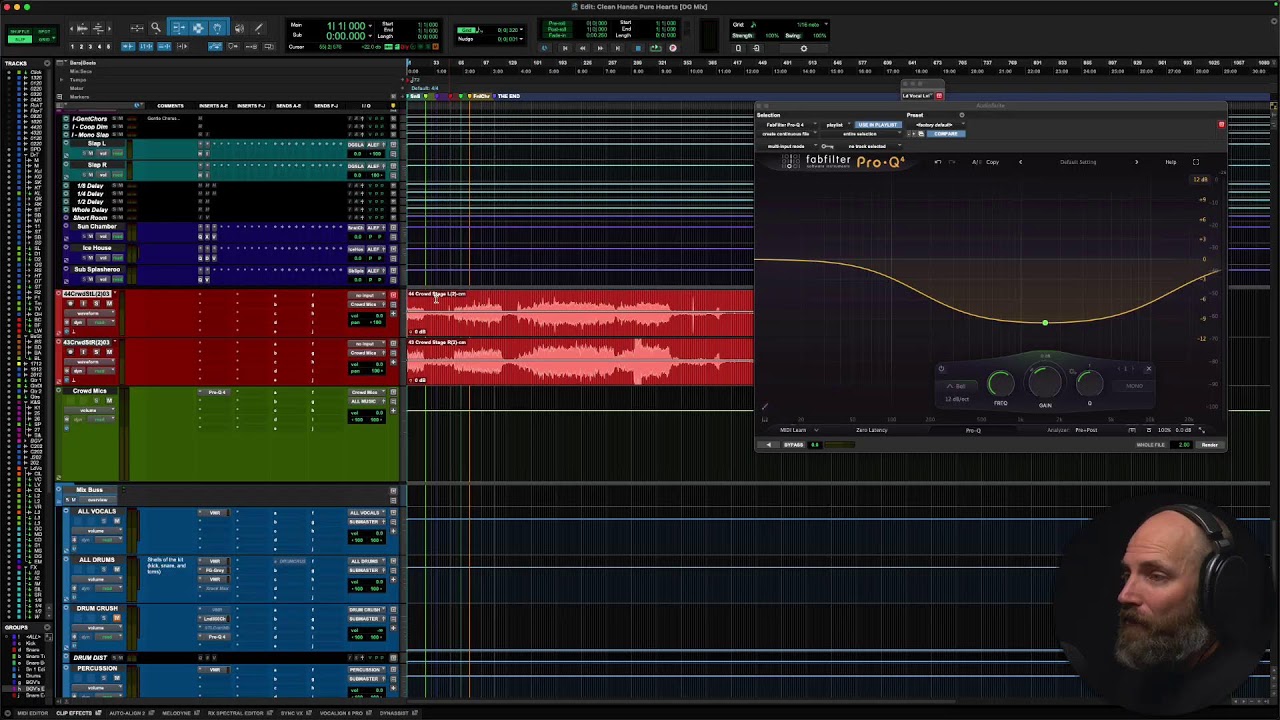The image size is (1280, 720).
Task: Click the AudioSuite Render button
Action: (x=1210, y=445)
